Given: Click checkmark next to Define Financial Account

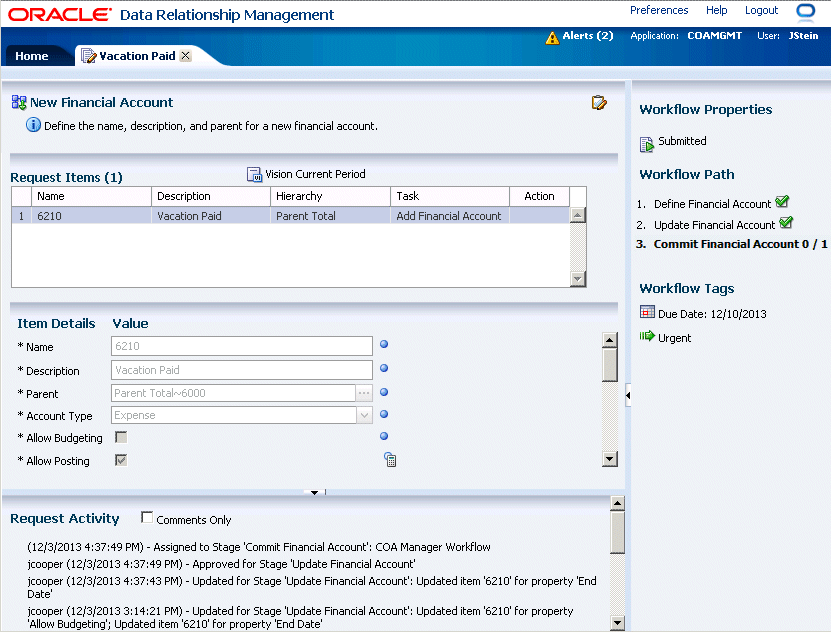Looking at the screenshot, I should 782,201.
